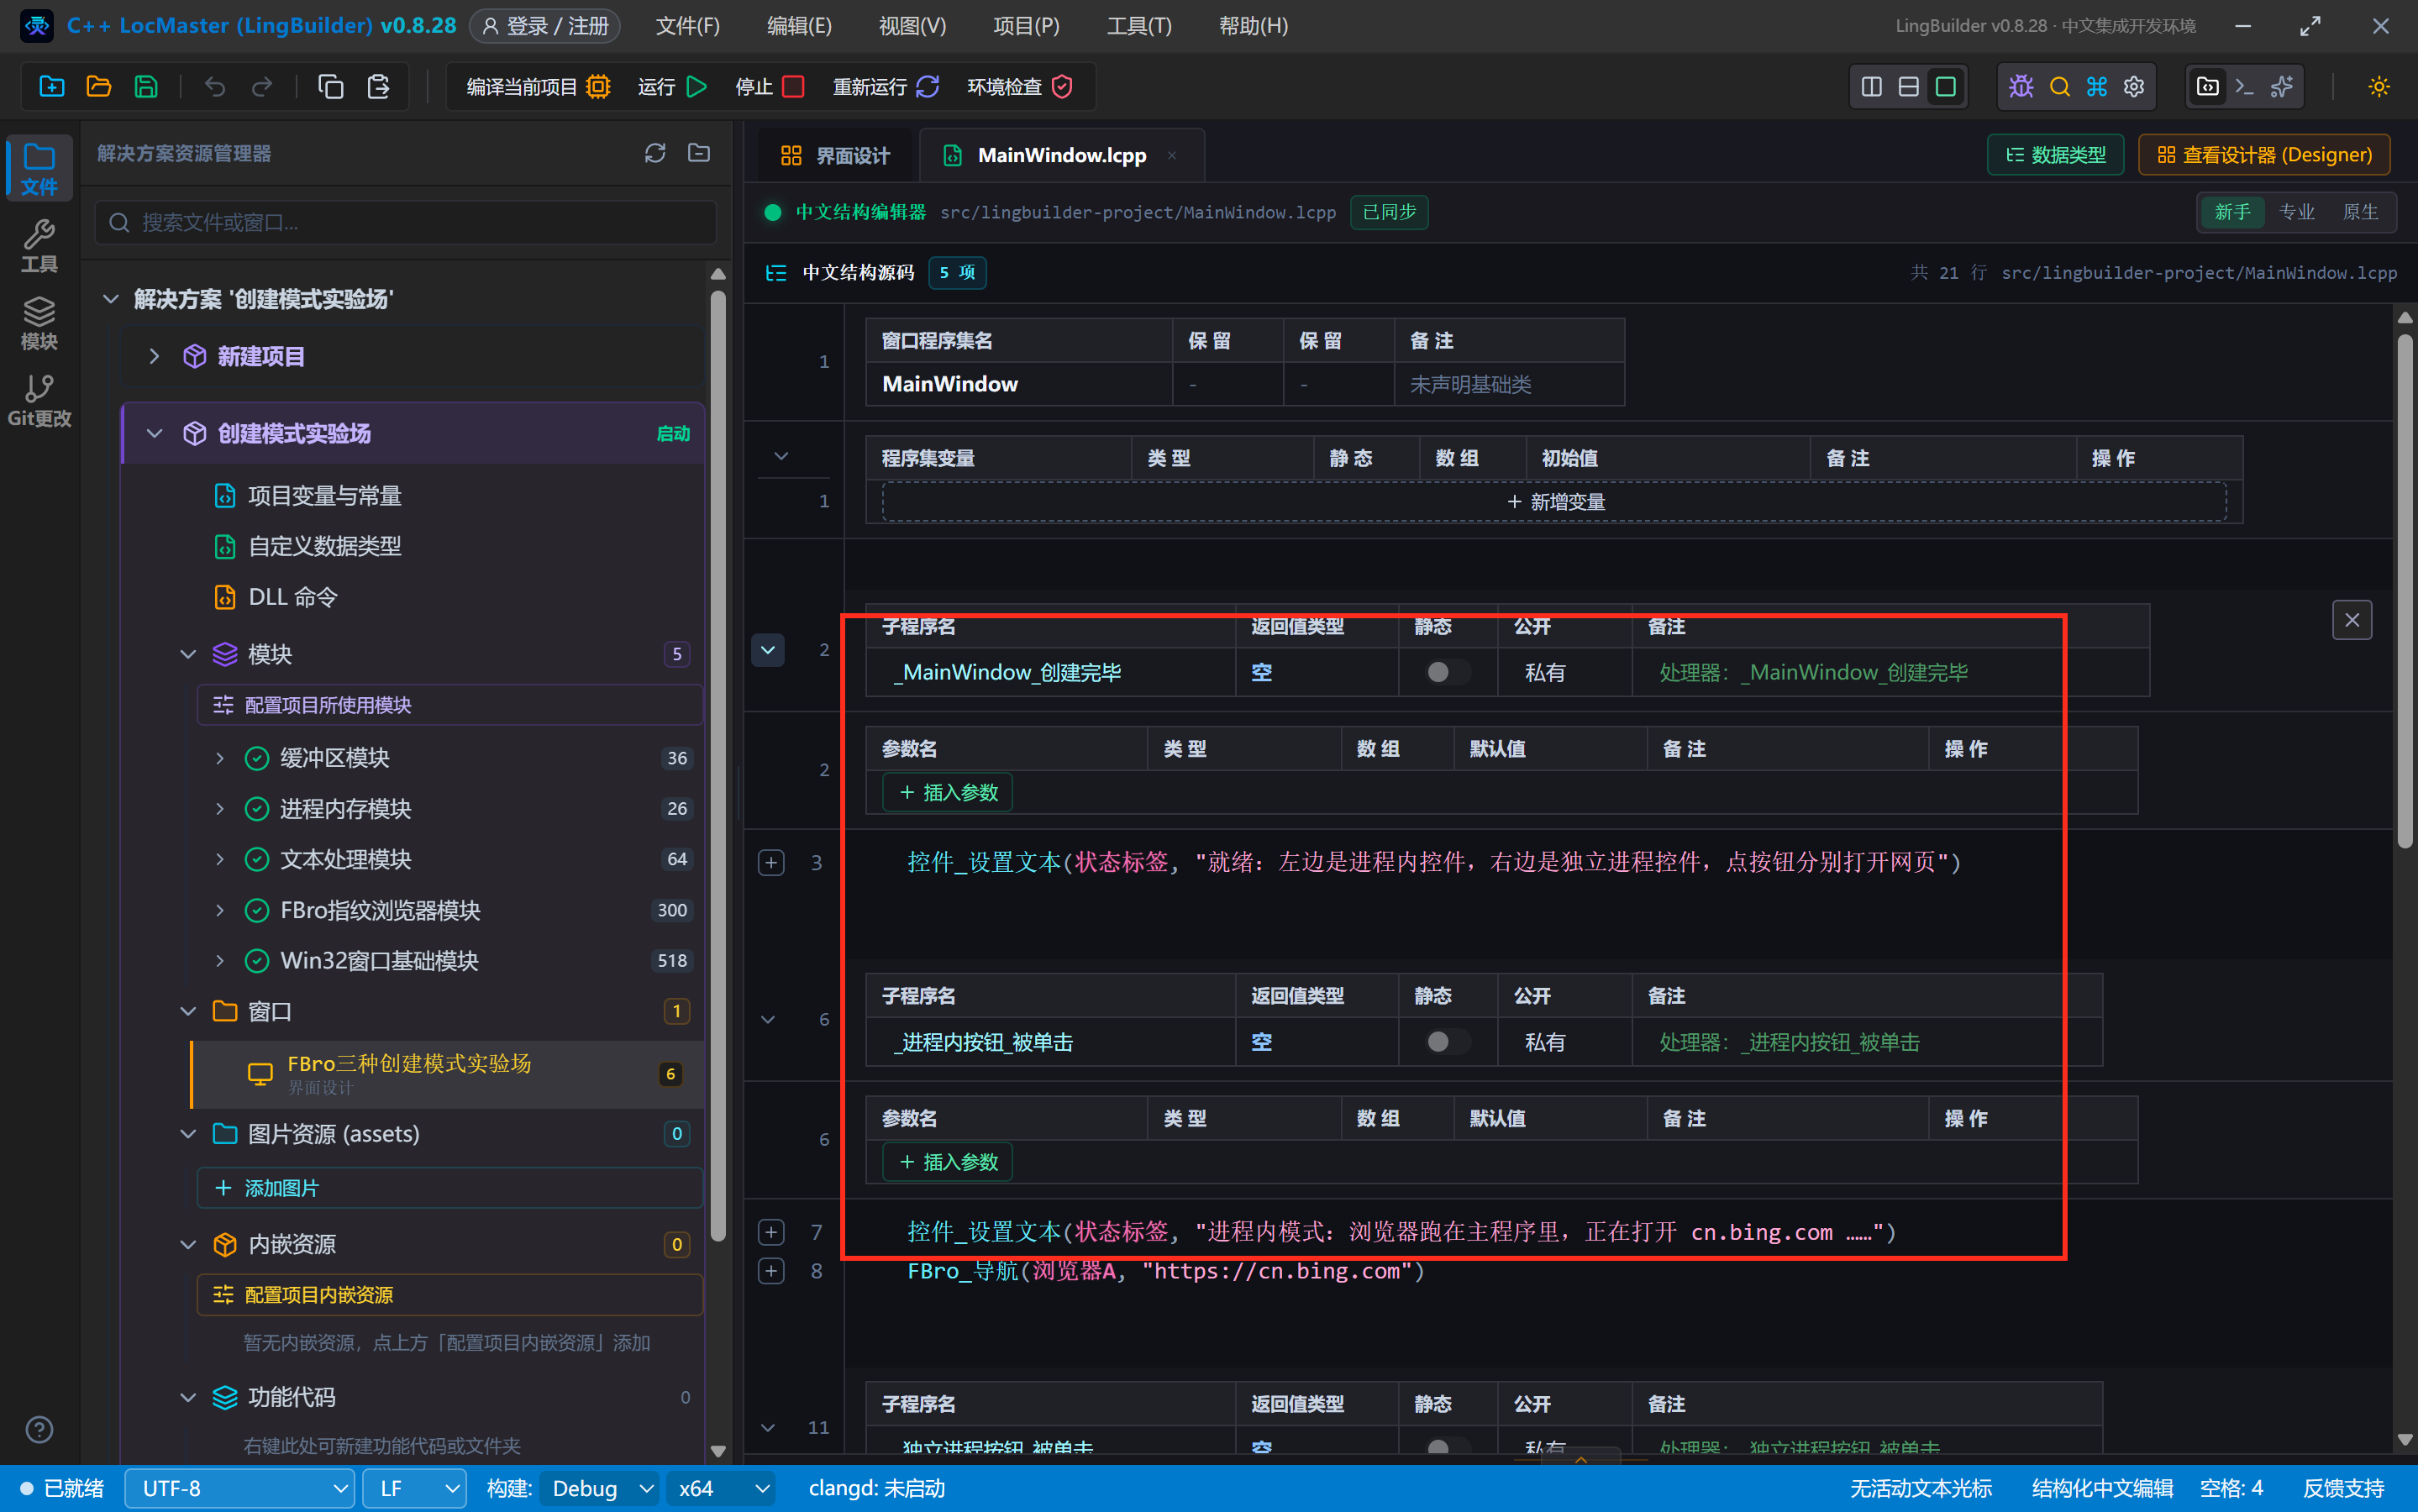Screen dimensions: 2418x1512
Task: Switch to the 界面设计 tab
Action: click(835, 155)
